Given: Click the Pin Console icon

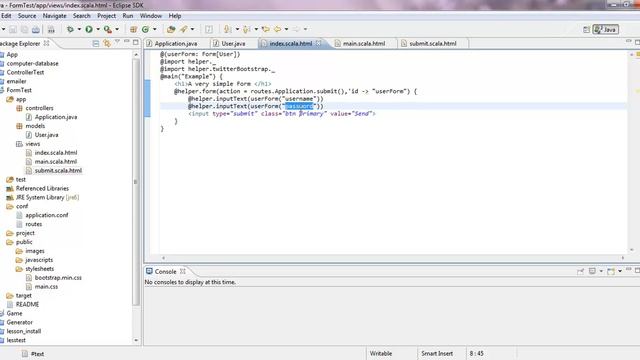Looking at the screenshot, I should coord(580,271).
